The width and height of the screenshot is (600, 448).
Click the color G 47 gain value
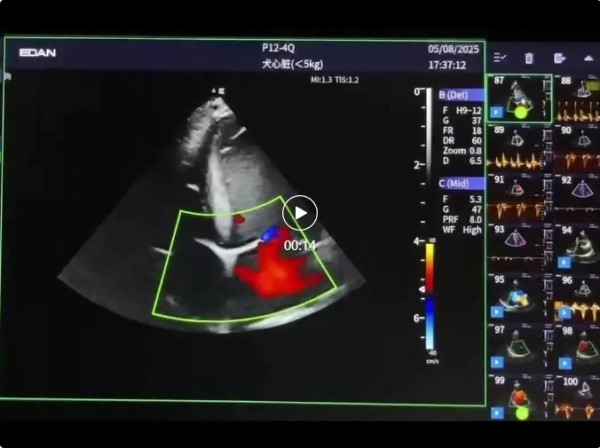[x=462, y=209]
